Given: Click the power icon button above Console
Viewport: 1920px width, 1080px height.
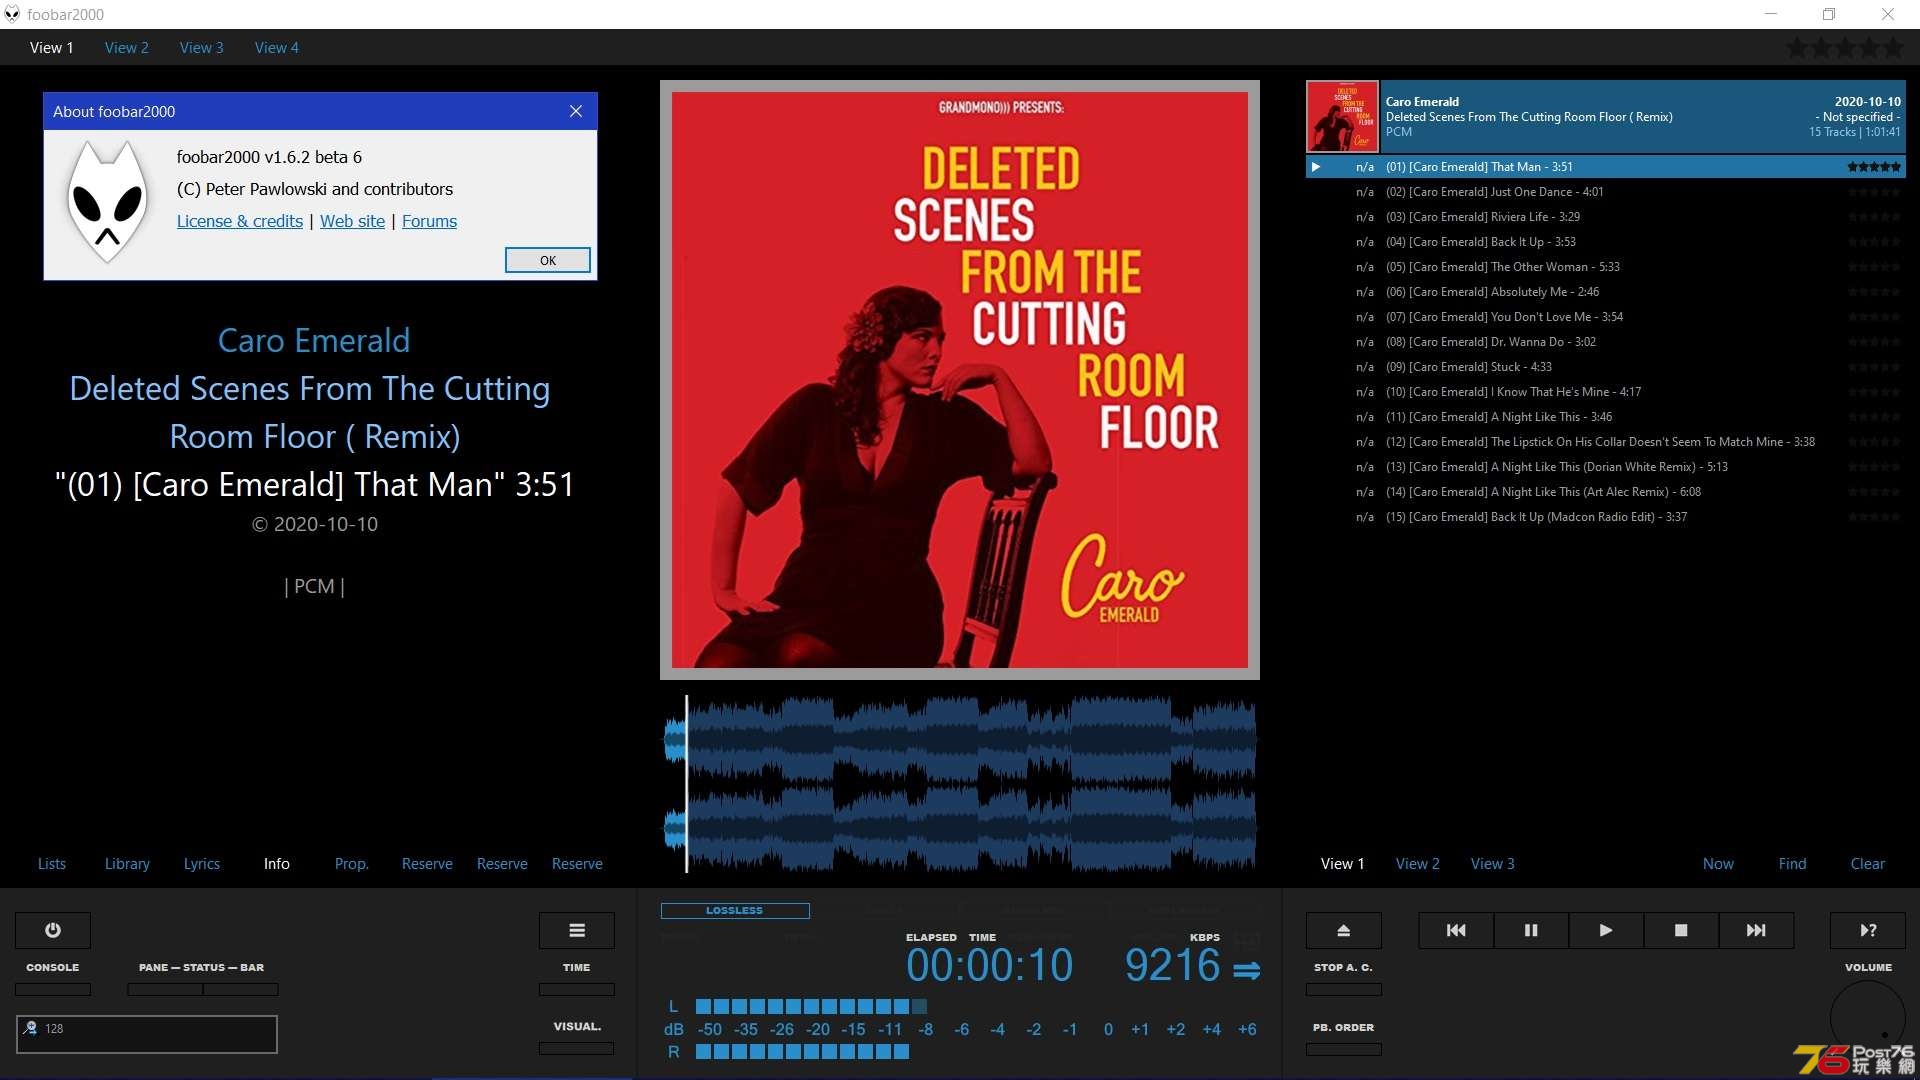Looking at the screenshot, I should (53, 930).
